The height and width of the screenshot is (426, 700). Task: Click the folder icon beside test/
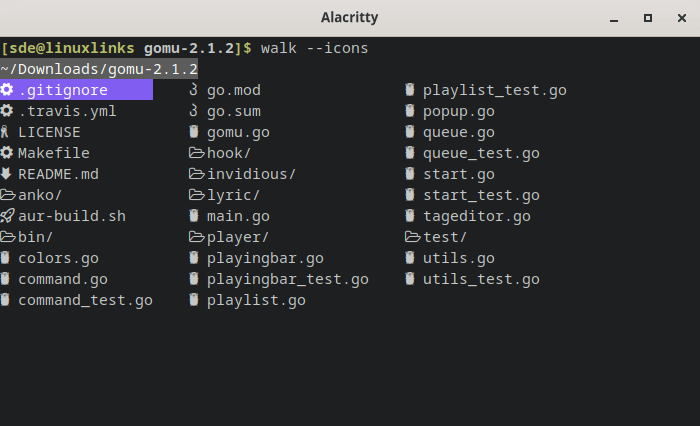click(413, 237)
